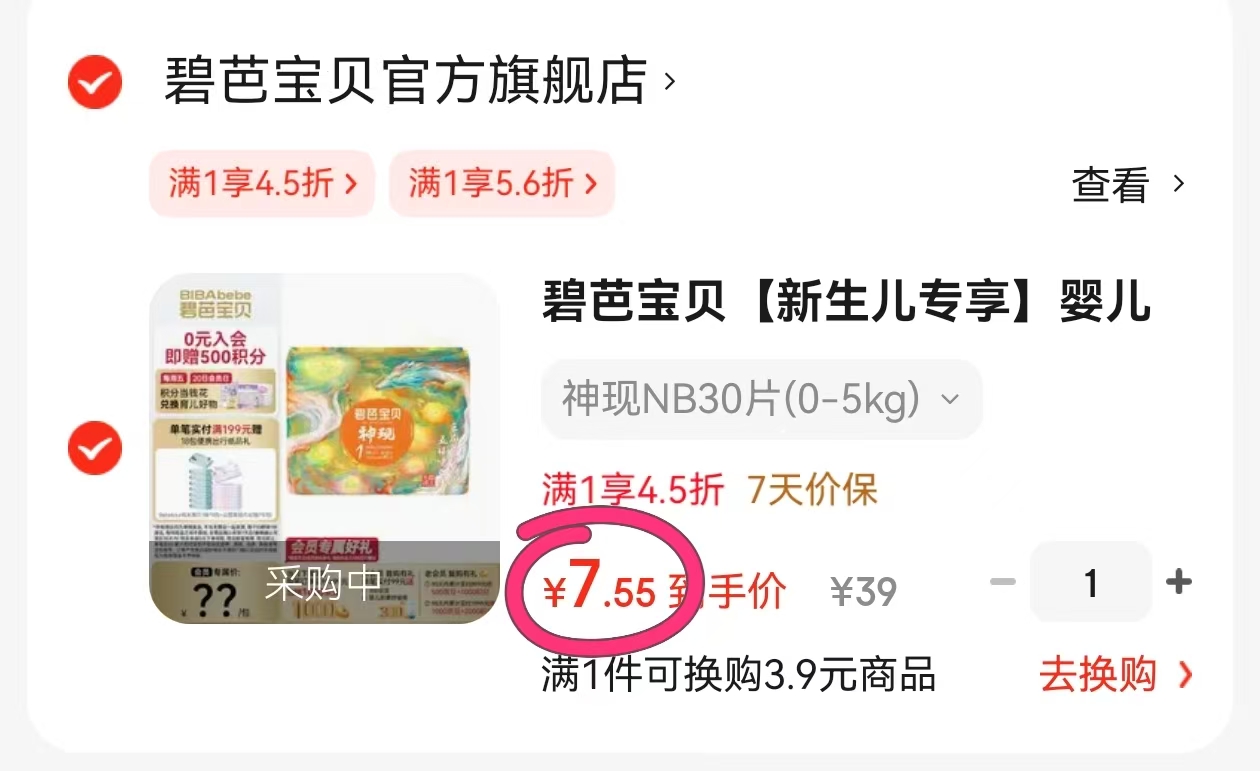Increase quantity with the plus icon
The image size is (1260, 771).
point(1179,582)
